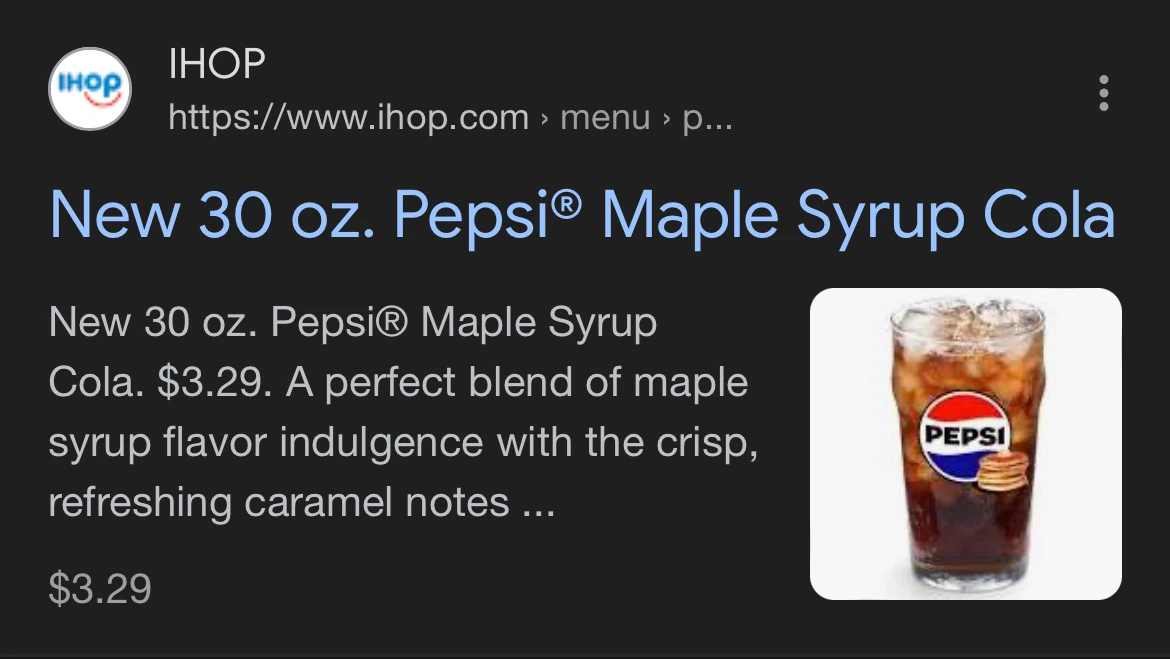Open the Pepsi cola glass thumbnail
The height and width of the screenshot is (659, 1170).
click(965, 444)
